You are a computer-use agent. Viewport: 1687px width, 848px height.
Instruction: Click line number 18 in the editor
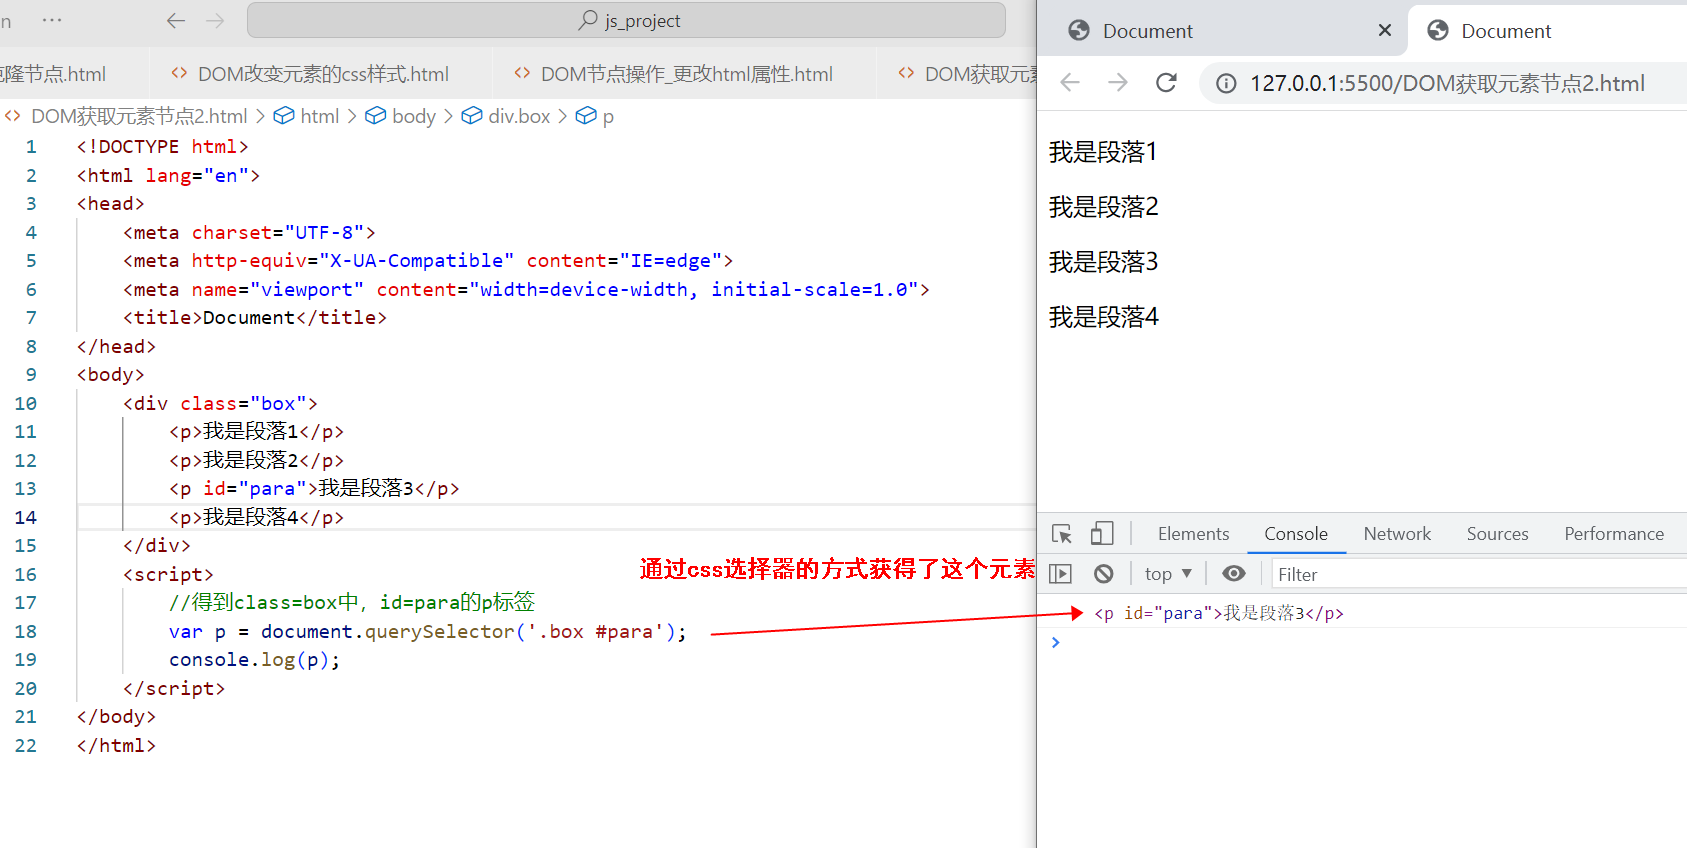26,631
